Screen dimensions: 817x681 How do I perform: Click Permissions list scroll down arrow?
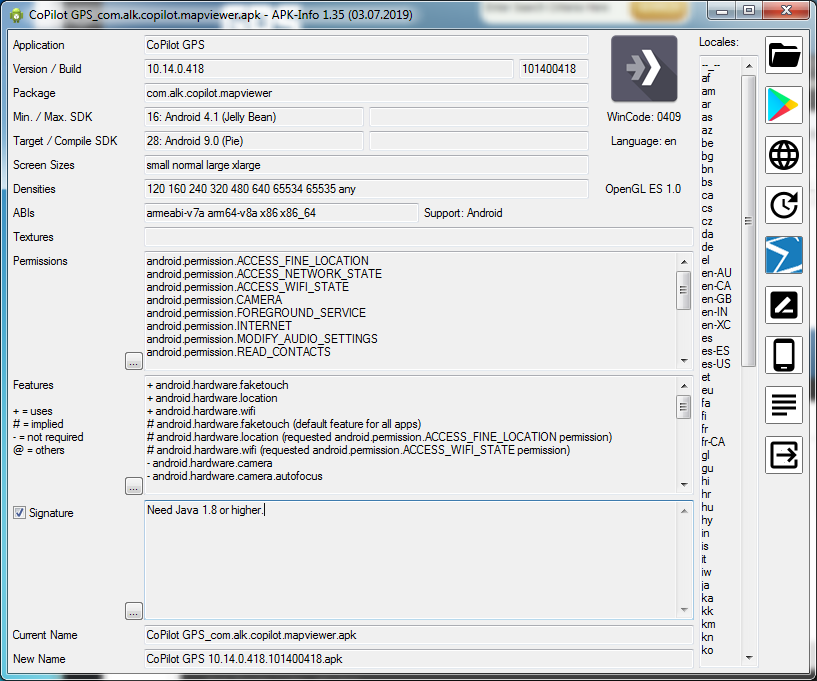[x=684, y=361]
